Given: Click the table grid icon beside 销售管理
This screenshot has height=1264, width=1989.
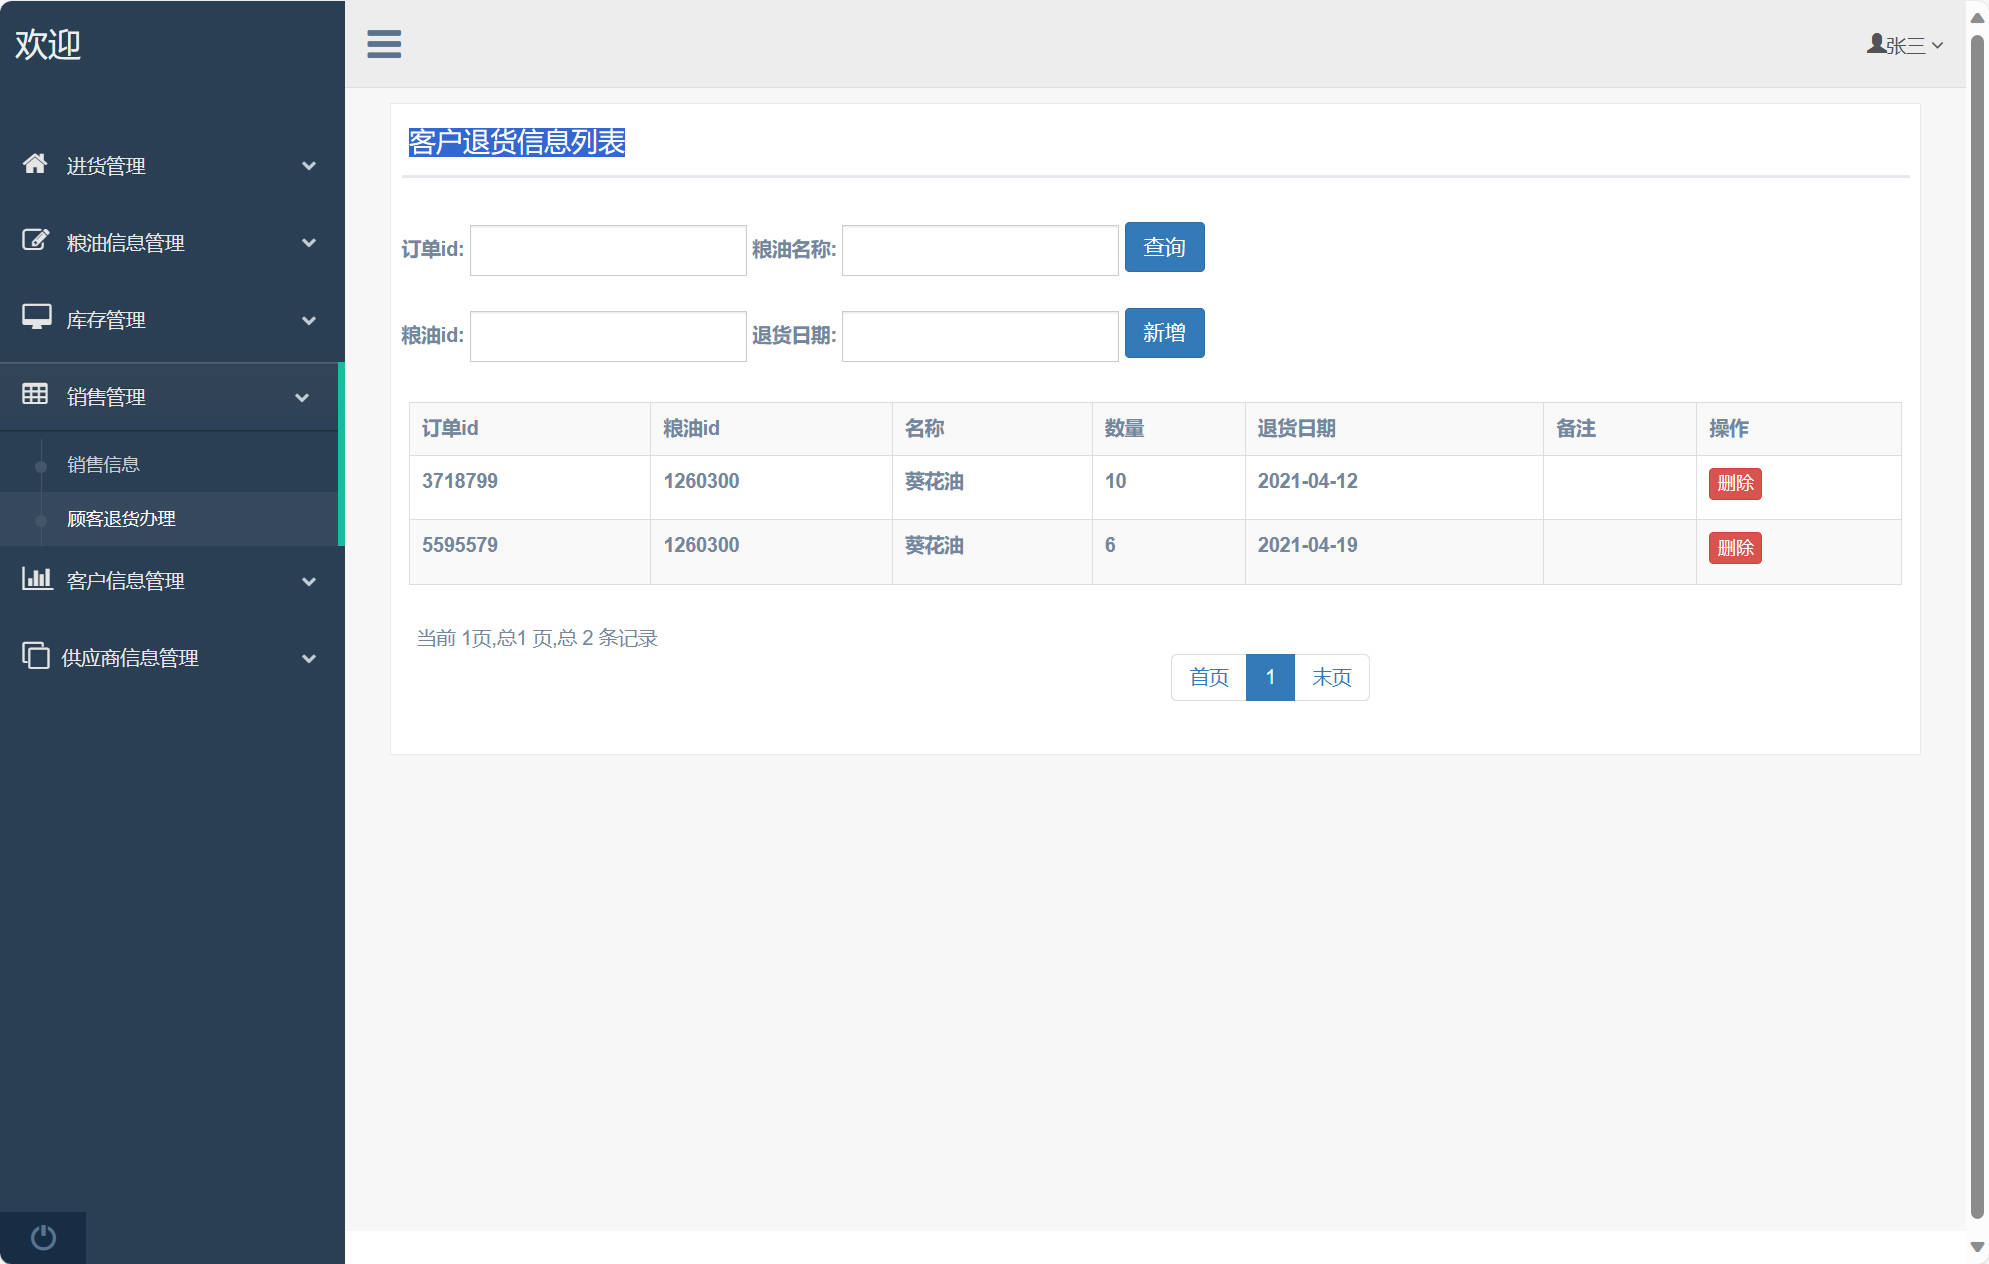Looking at the screenshot, I should tap(35, 395).
